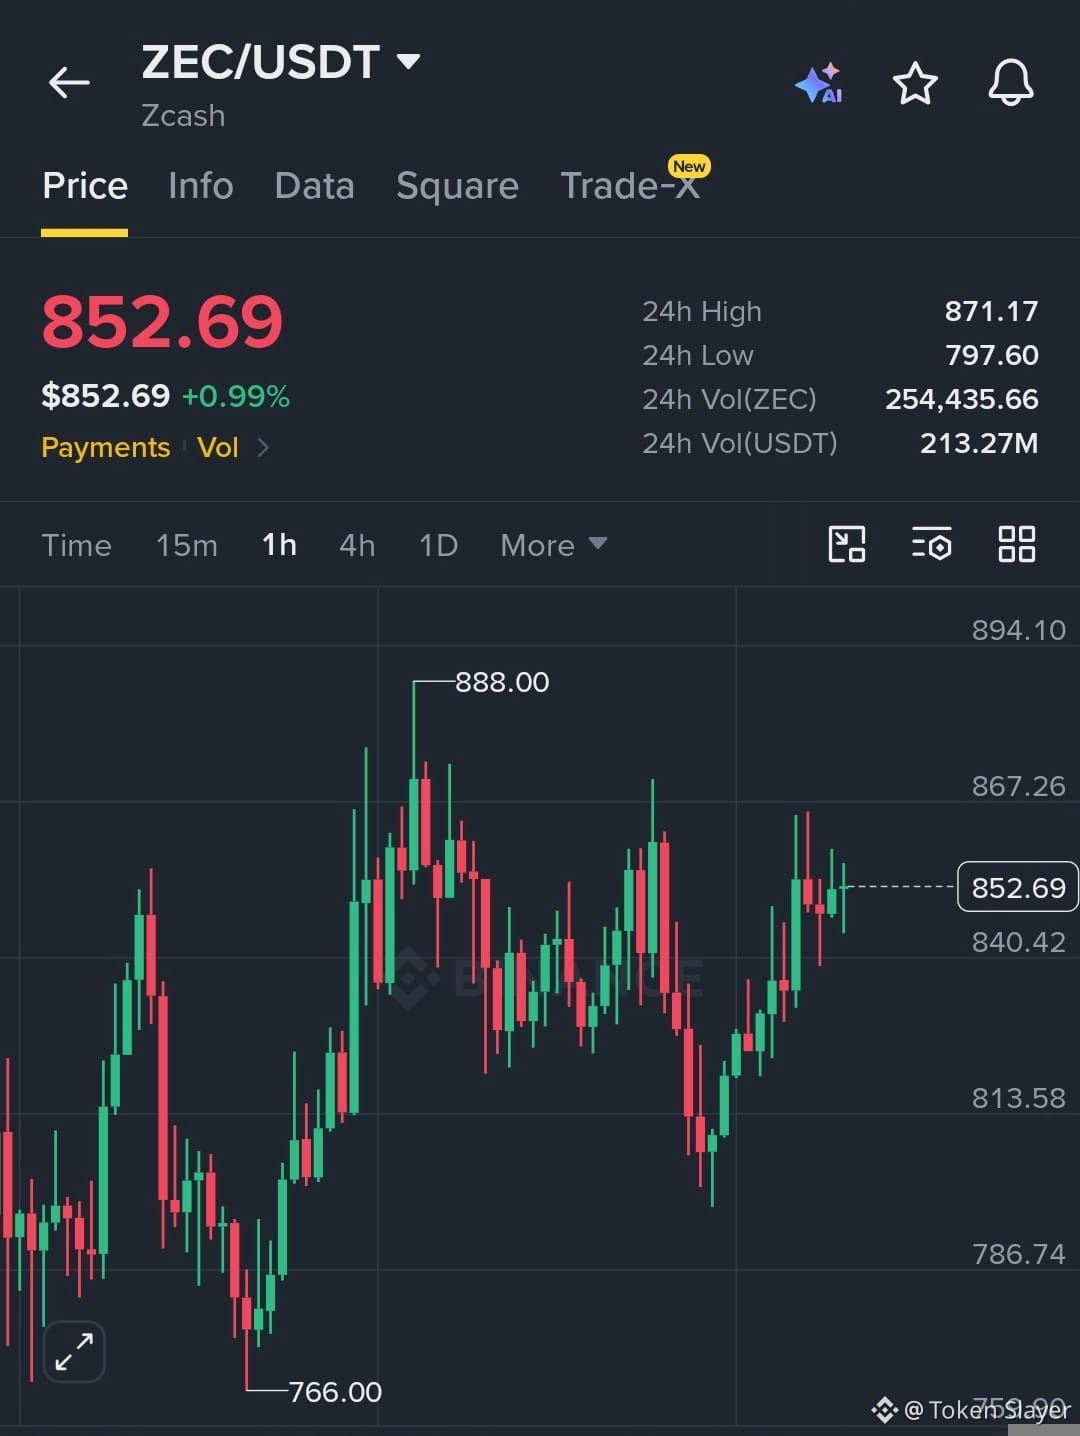Open chart indicator settings icon
The image size is (1080, 1436).
pyautogui.click(x=932, y=544)
